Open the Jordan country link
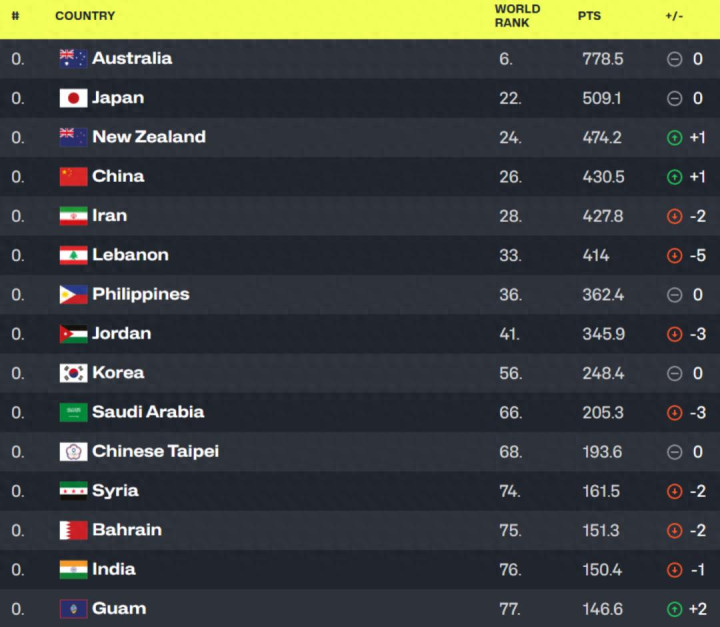The height and width of the screenshot is (627, 720). tap(121, 333)
